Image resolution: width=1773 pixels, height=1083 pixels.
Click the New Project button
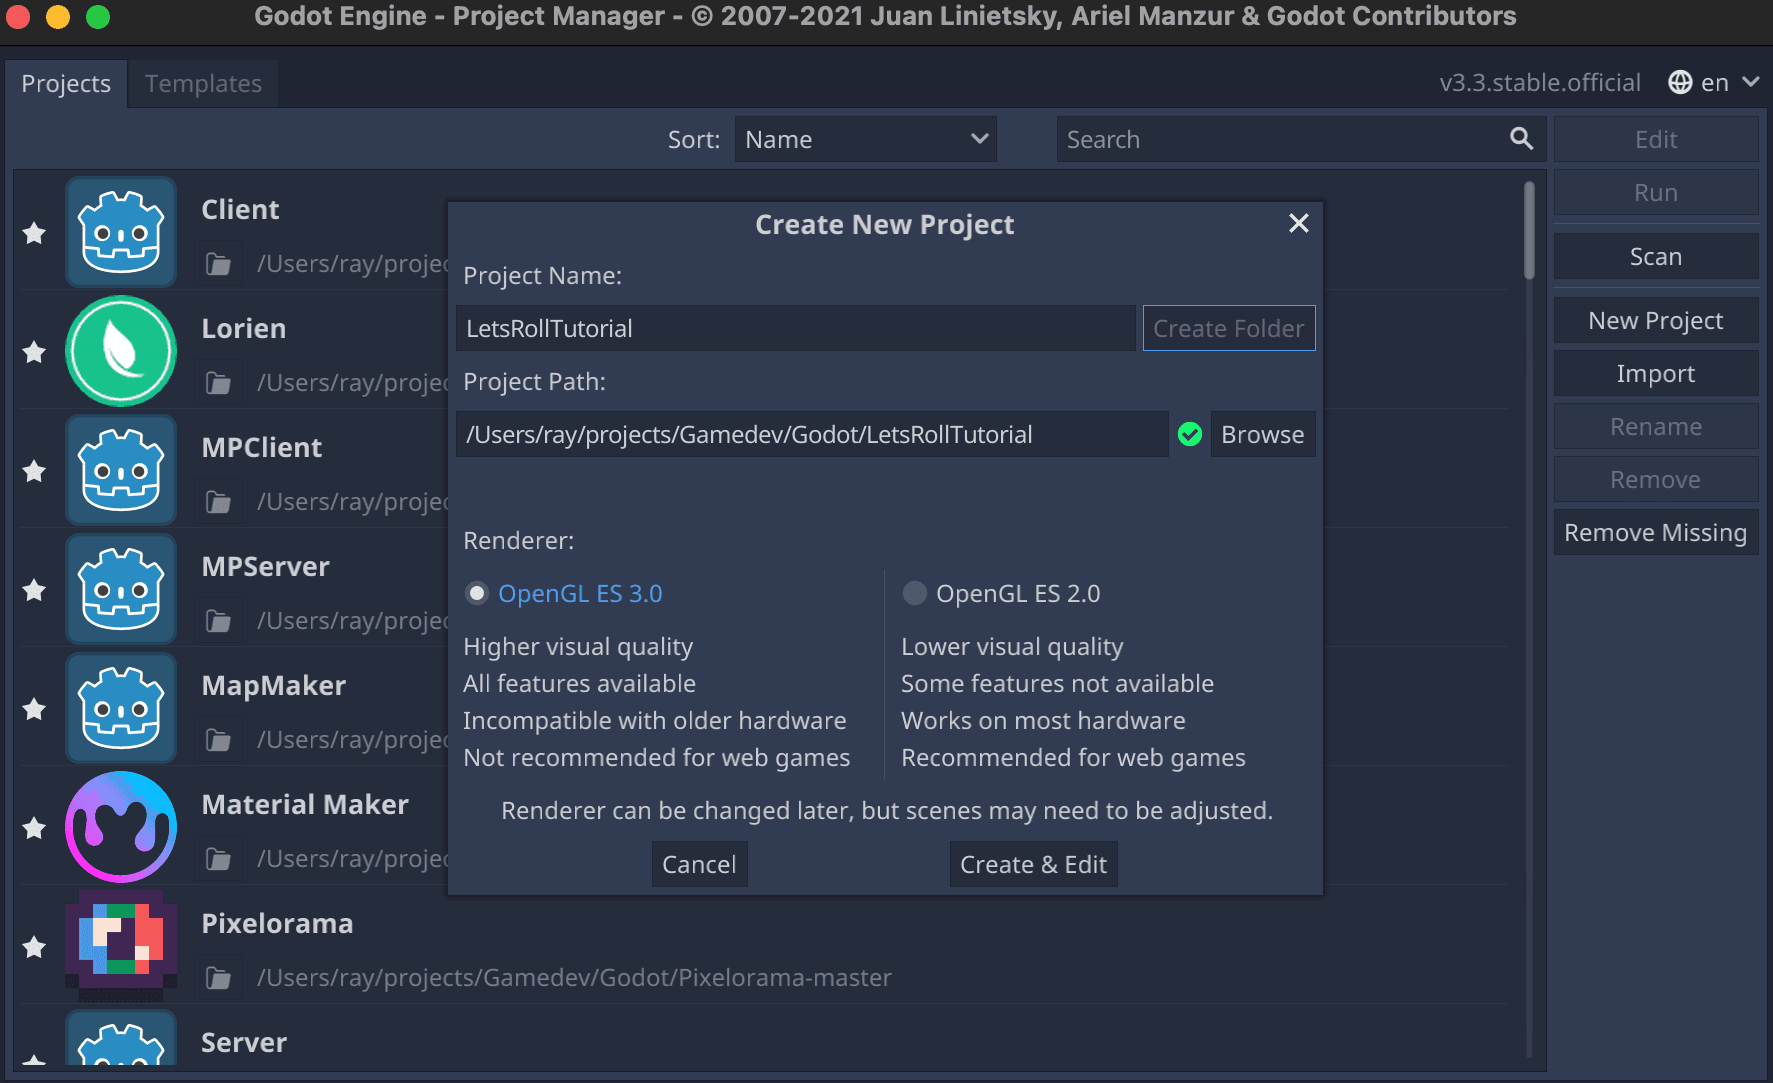pos(1656,321)
